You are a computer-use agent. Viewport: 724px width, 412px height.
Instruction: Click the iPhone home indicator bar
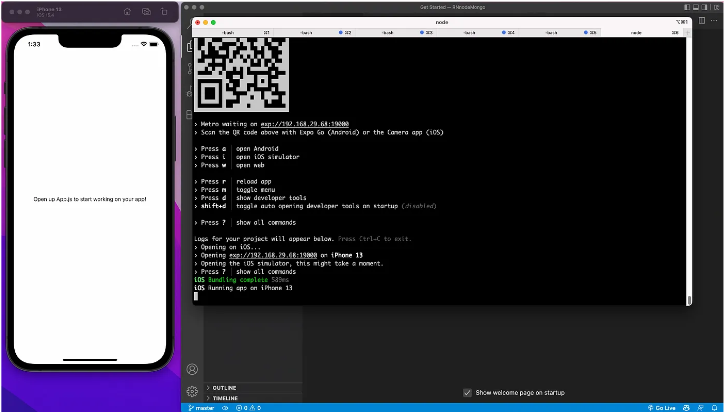tap(90, 358)
